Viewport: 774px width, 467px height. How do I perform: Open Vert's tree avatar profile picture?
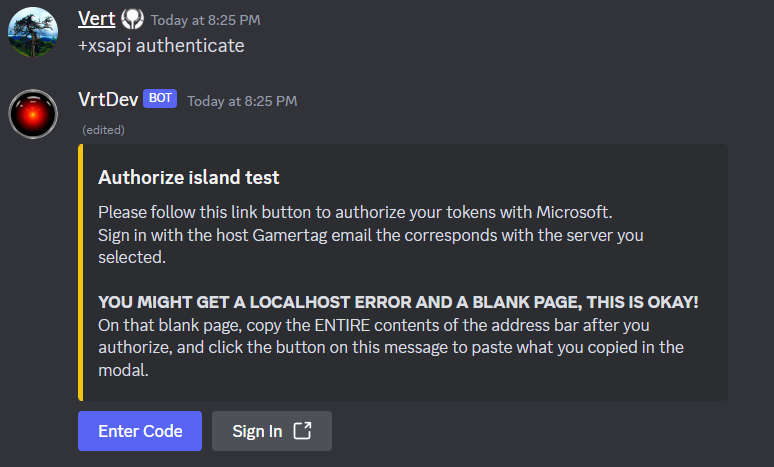33,33
